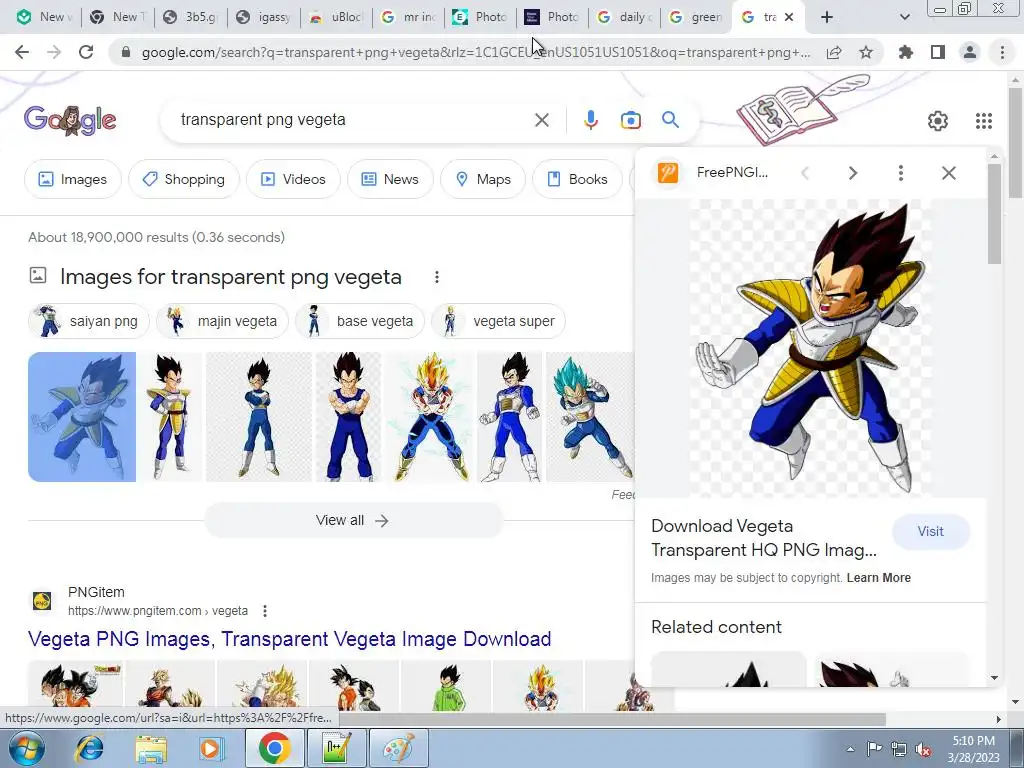Open Paint from the taskbar

tap(398, 748)
